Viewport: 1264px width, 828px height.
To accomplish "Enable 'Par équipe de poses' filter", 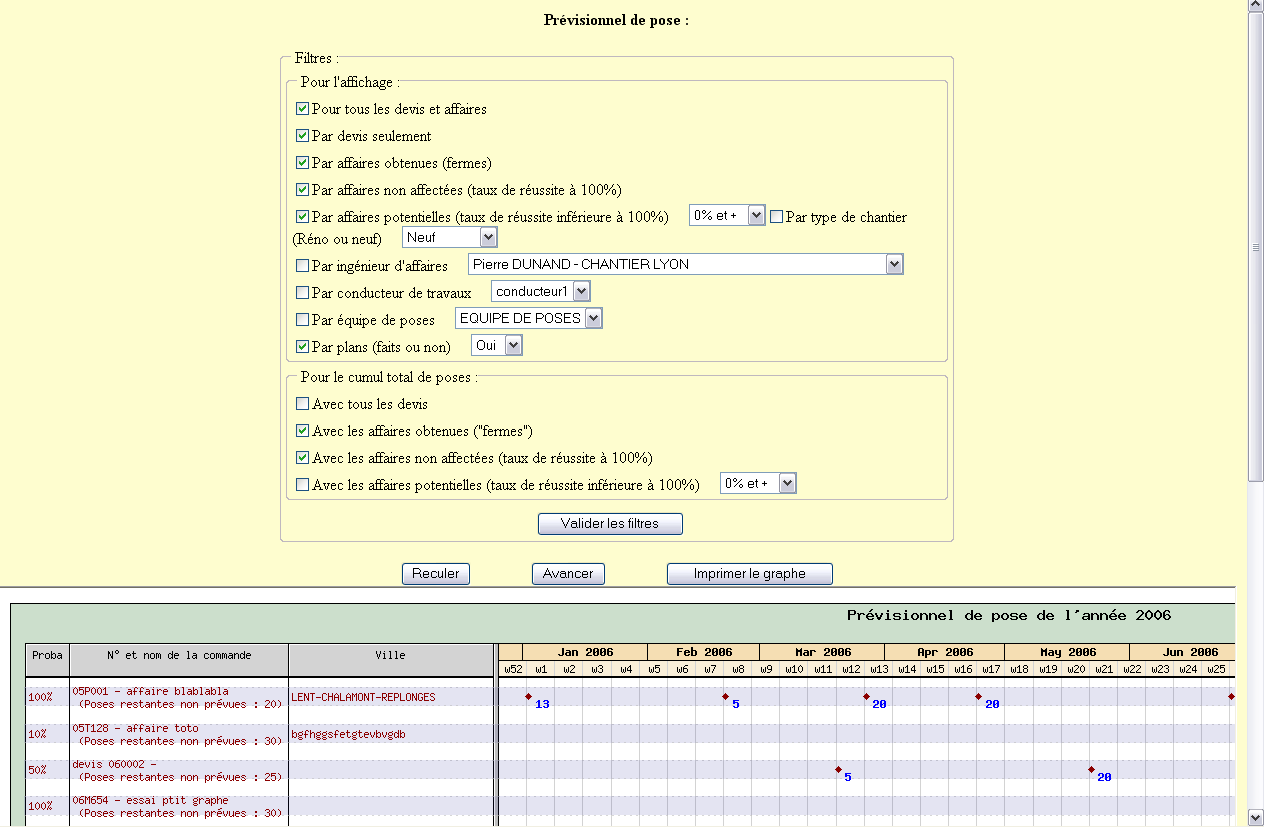I will 302,320.
